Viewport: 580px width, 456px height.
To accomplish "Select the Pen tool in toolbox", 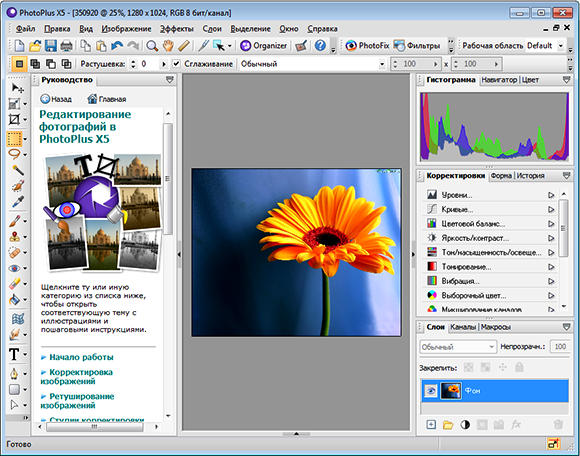I will [14, 374].
